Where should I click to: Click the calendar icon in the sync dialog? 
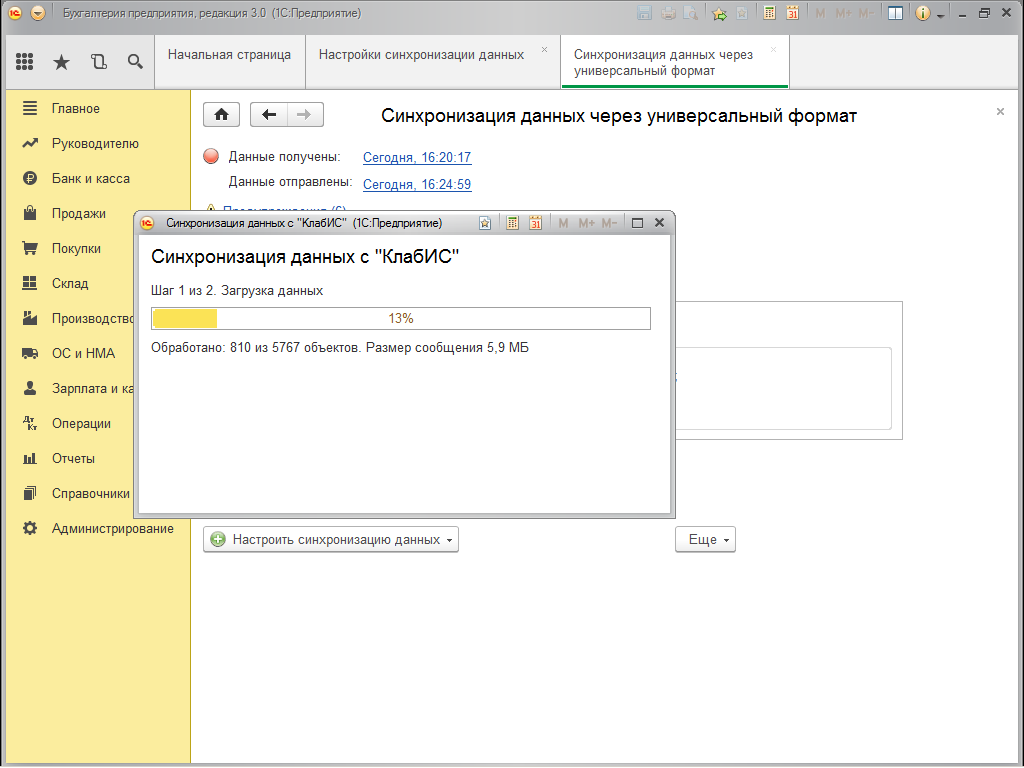(536, 223)
